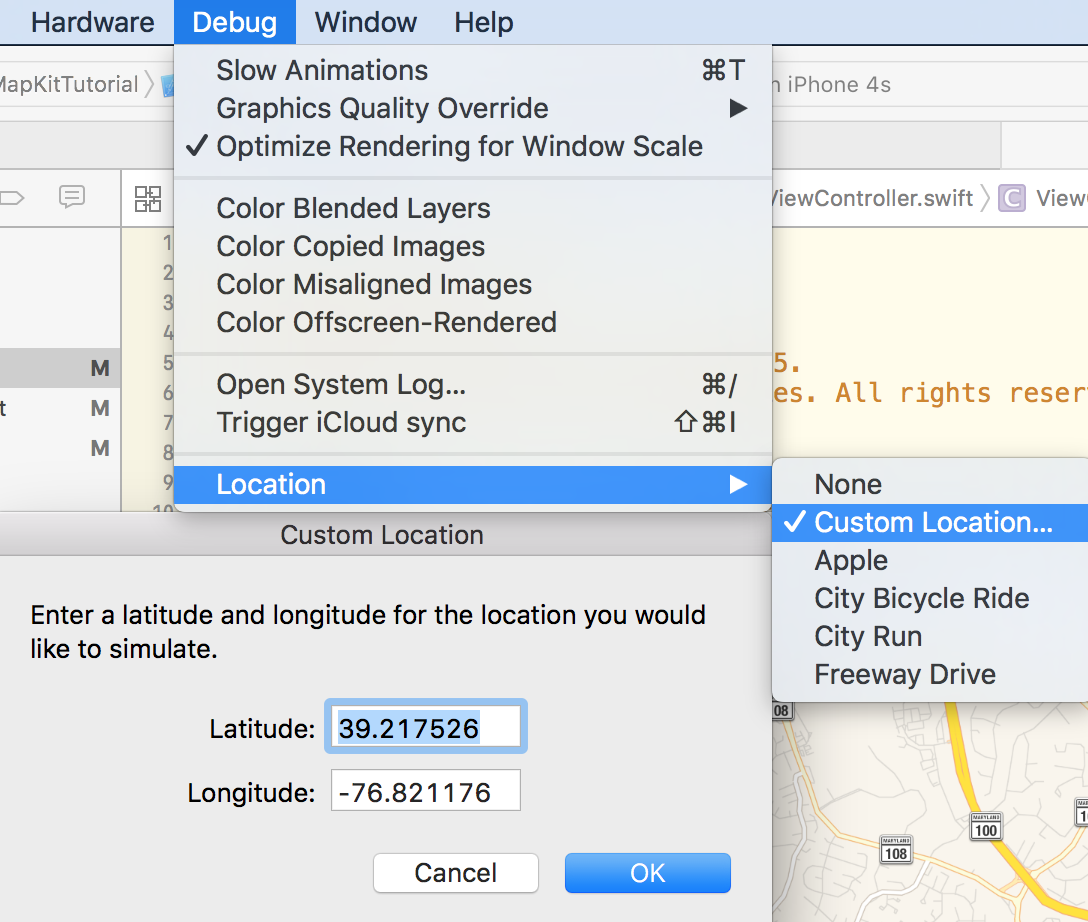Select City Run location
The image size is (1088, 922).
(x=930, y=637)
